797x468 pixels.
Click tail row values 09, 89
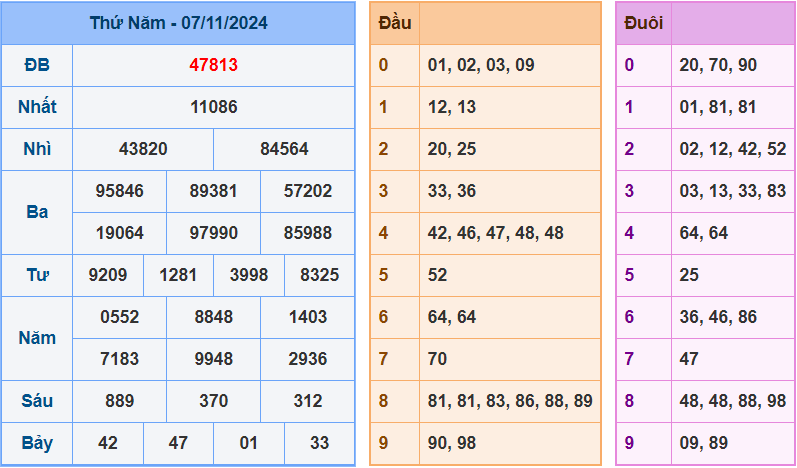point(703,443)
